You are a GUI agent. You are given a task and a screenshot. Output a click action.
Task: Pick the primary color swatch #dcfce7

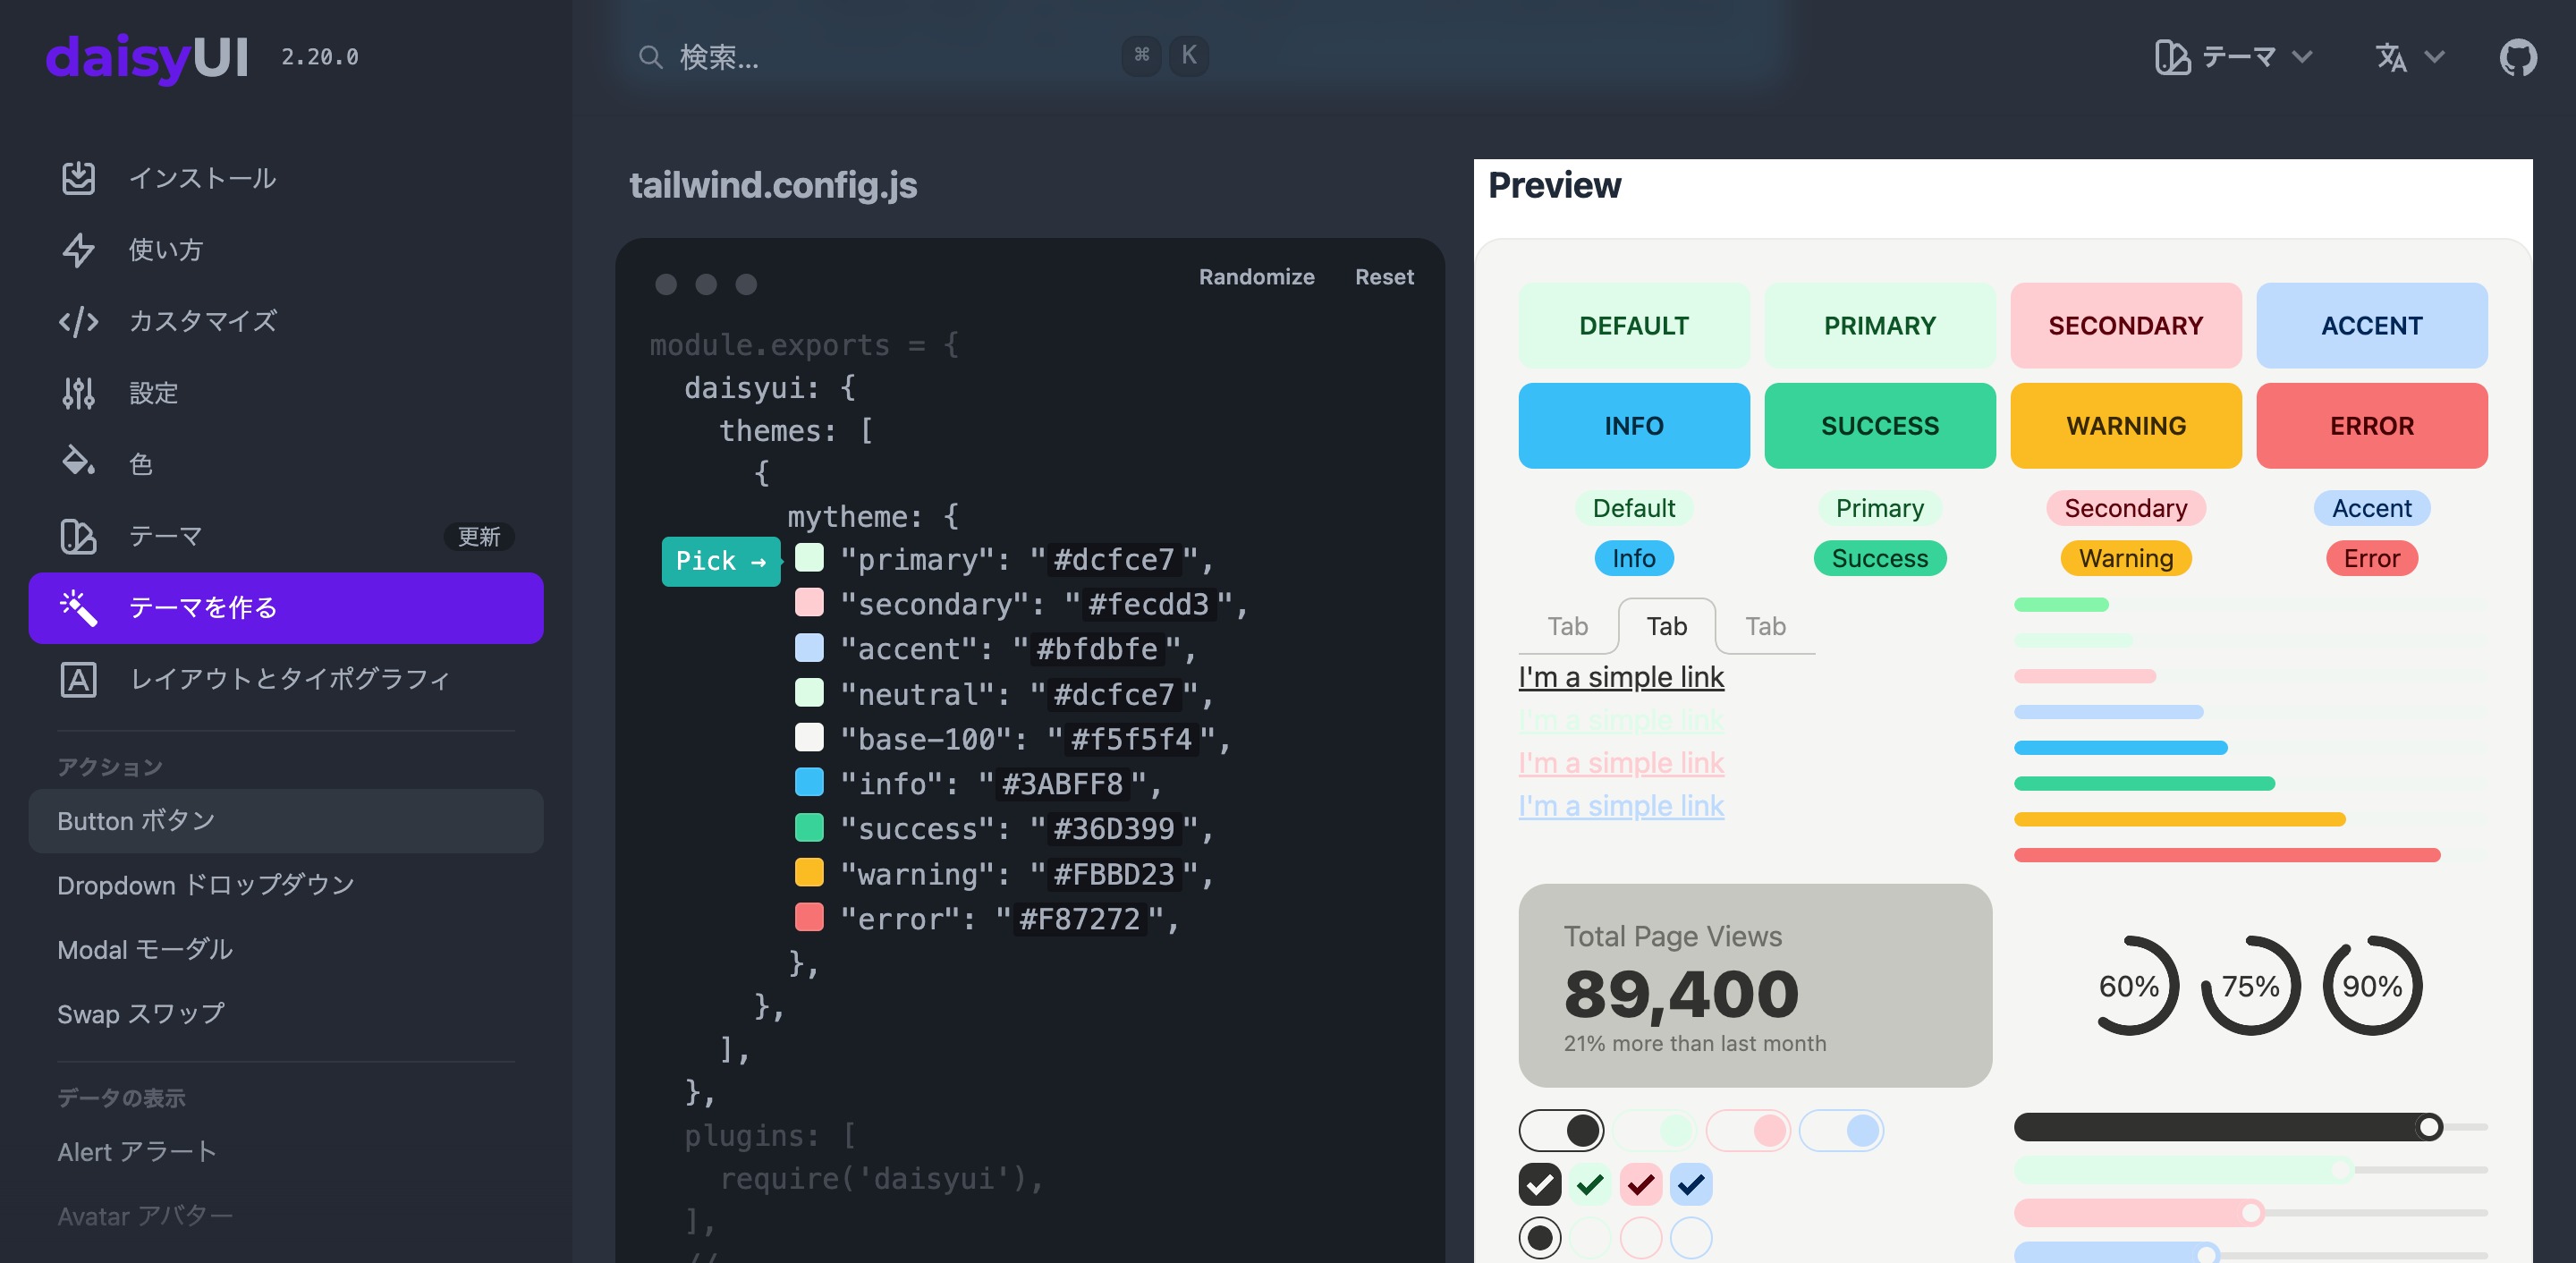point(809,558)
